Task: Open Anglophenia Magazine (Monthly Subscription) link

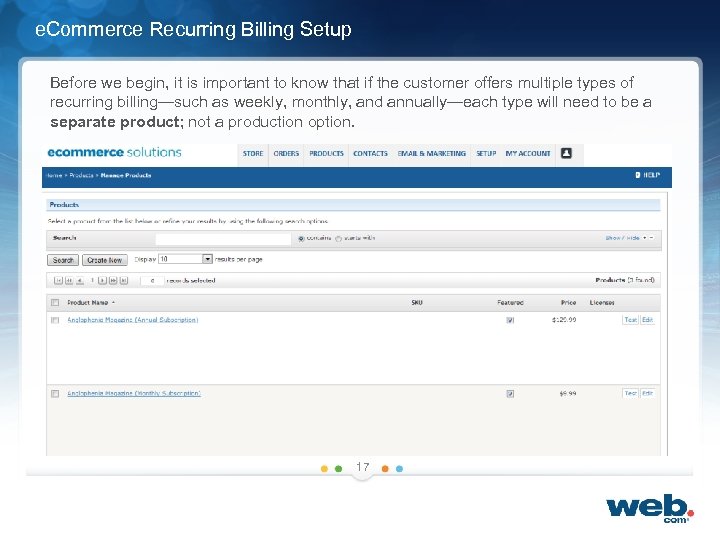Action: 134,393
